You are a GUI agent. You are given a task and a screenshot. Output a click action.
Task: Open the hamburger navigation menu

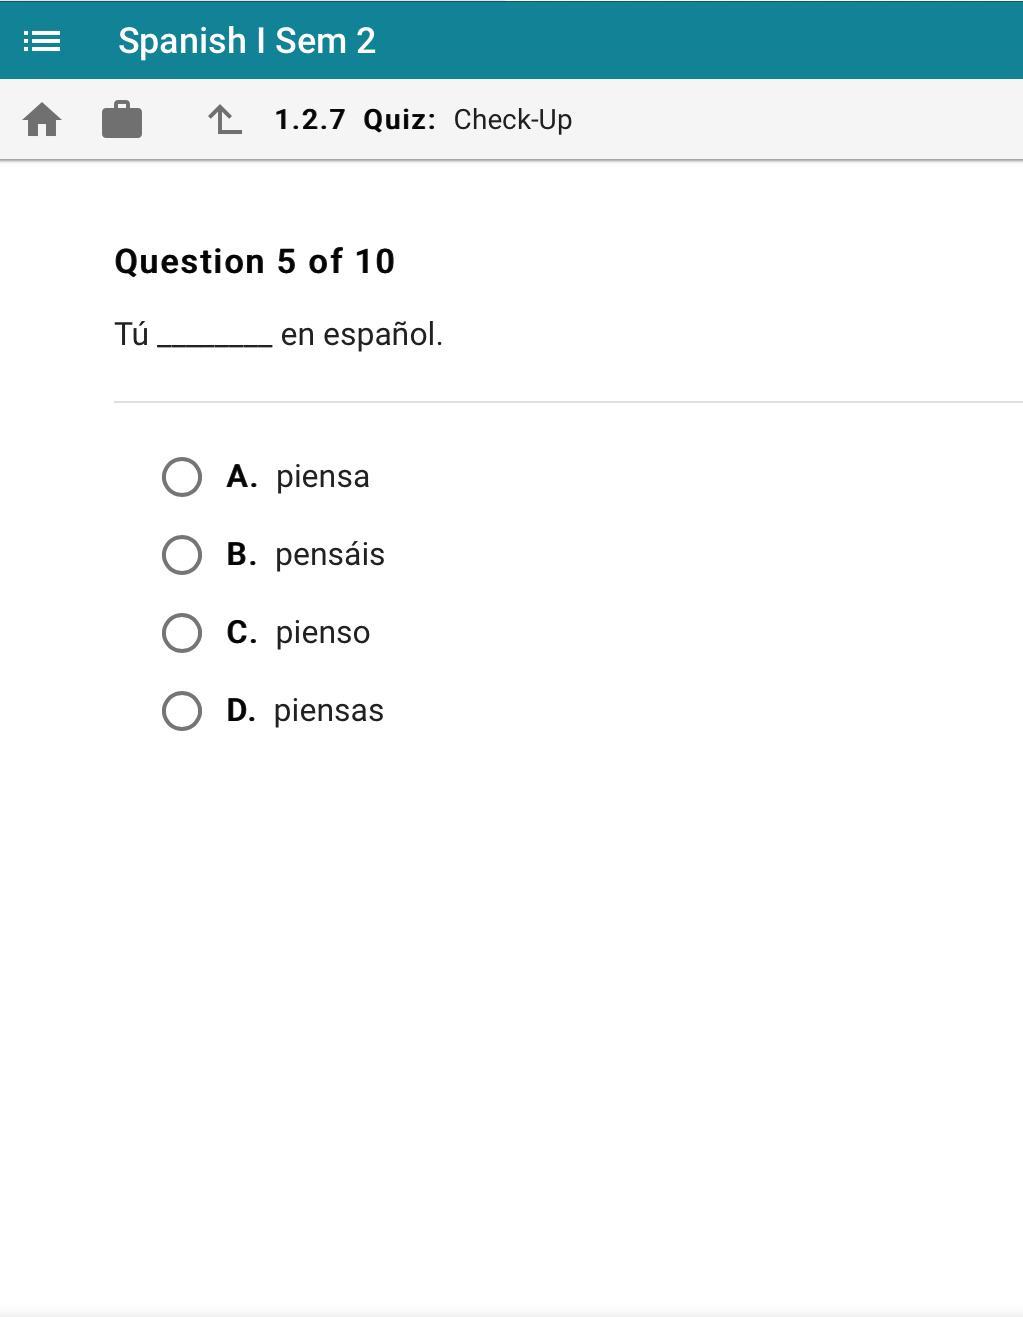[x=42, y=41]
